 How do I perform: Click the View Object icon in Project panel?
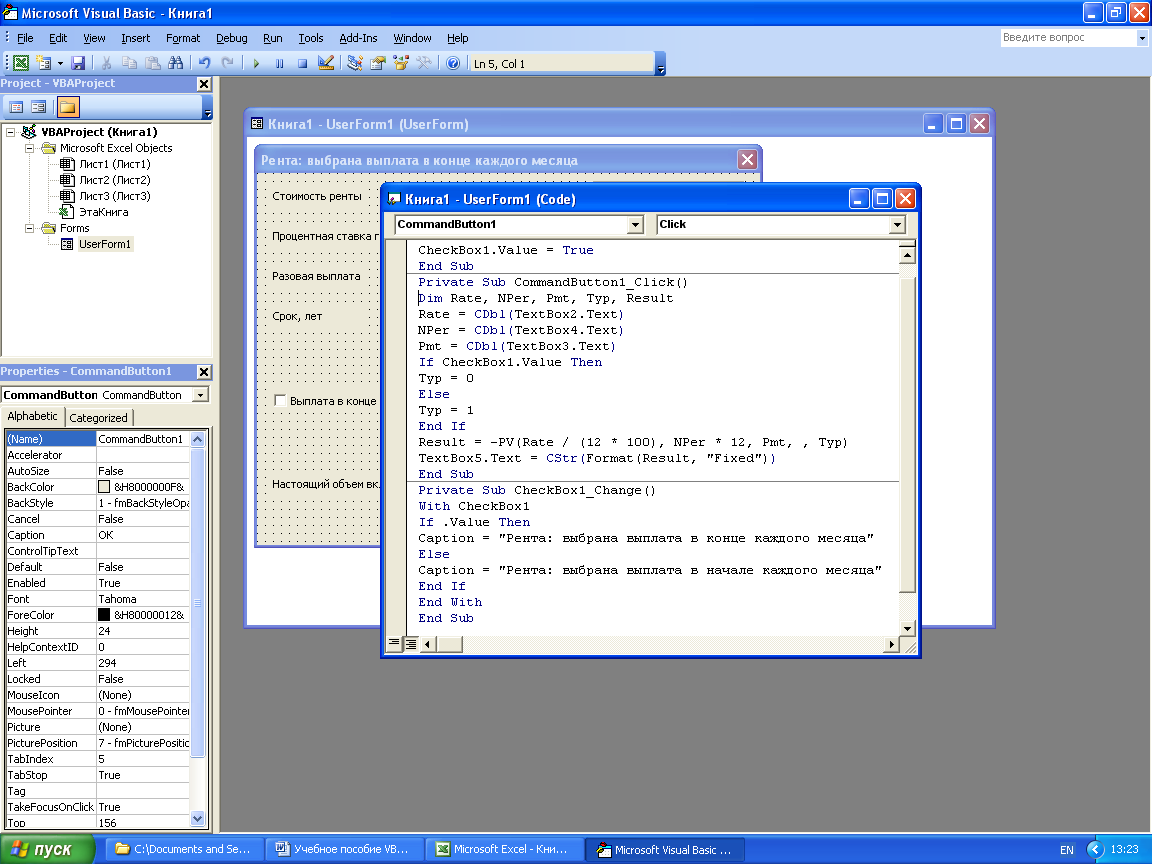[38, 107]
